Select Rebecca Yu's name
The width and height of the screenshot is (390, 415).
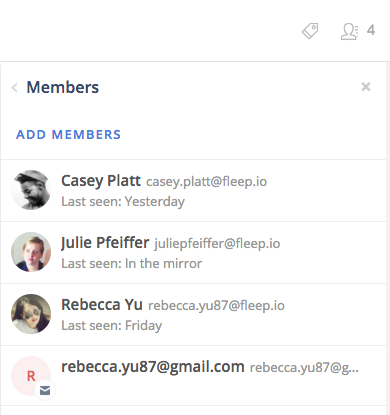[x=102, y=305]
